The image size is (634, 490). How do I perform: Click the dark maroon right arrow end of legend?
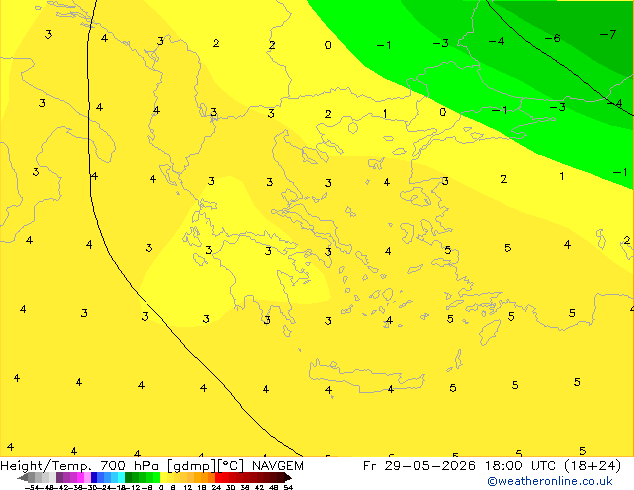coord(288,478)
